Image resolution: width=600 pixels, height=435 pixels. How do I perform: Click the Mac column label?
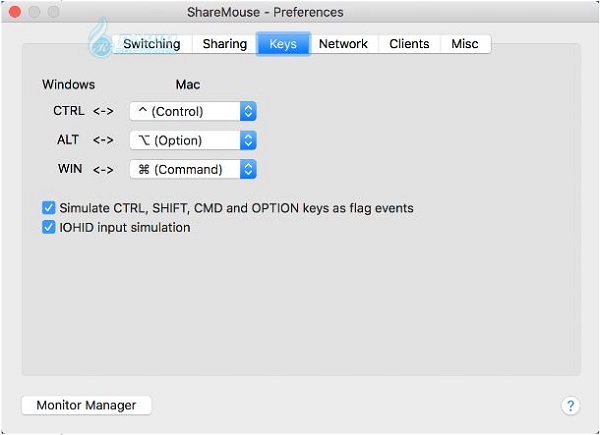188,85
